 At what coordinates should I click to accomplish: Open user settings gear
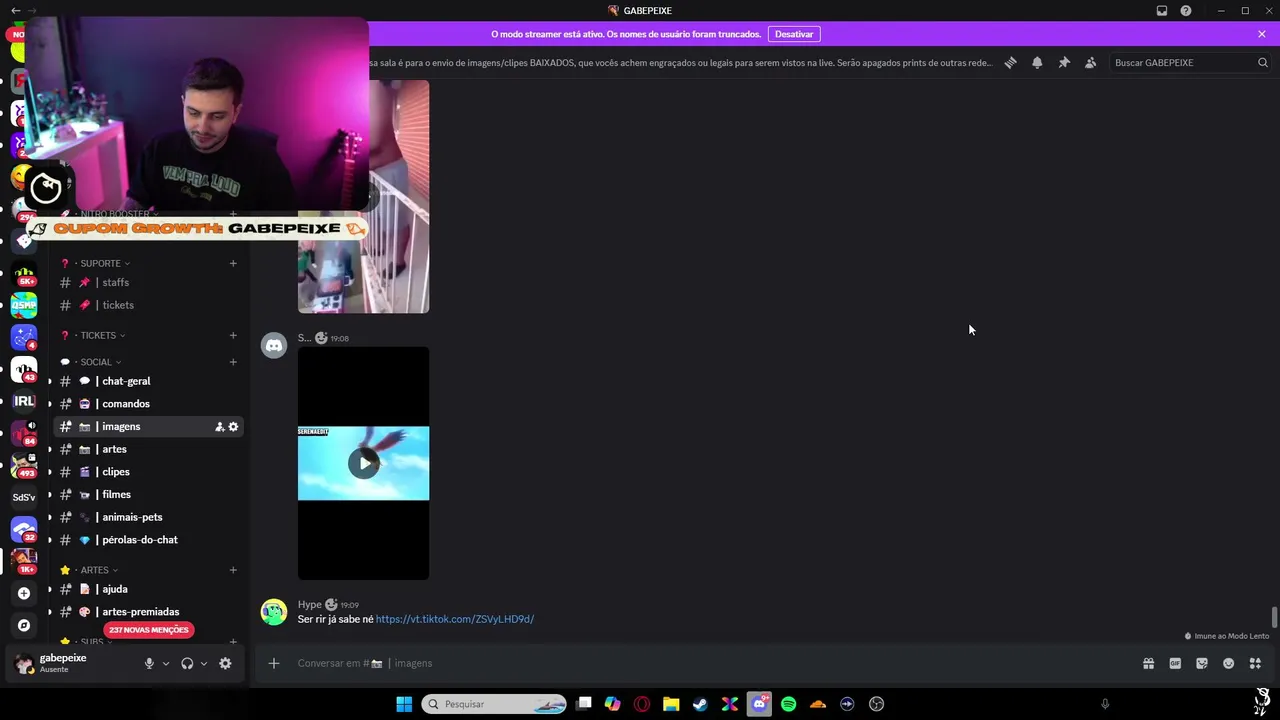[225, 663]
